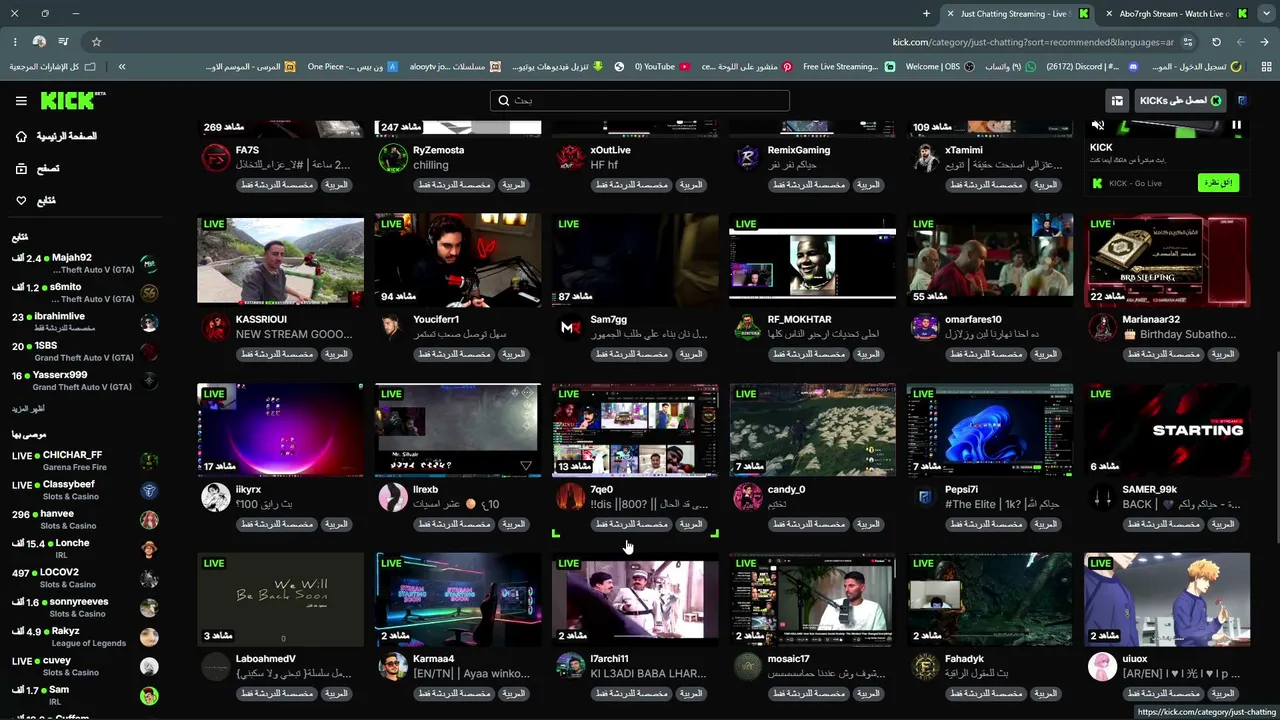
Task: Open the site info icon in address bar
Action: (x=1188, y=42)
